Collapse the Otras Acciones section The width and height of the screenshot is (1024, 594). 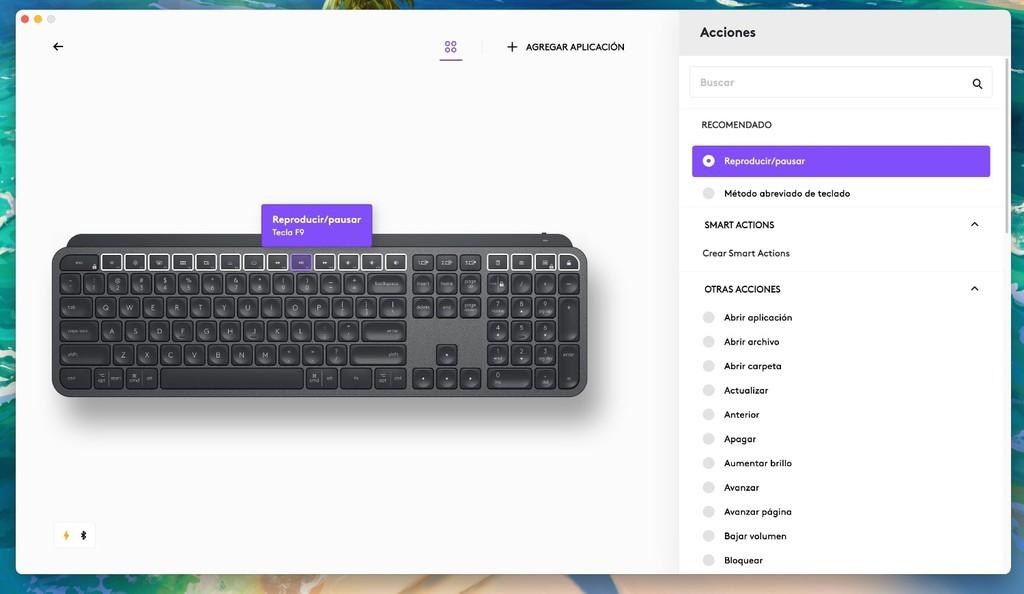tap(974, 289)
